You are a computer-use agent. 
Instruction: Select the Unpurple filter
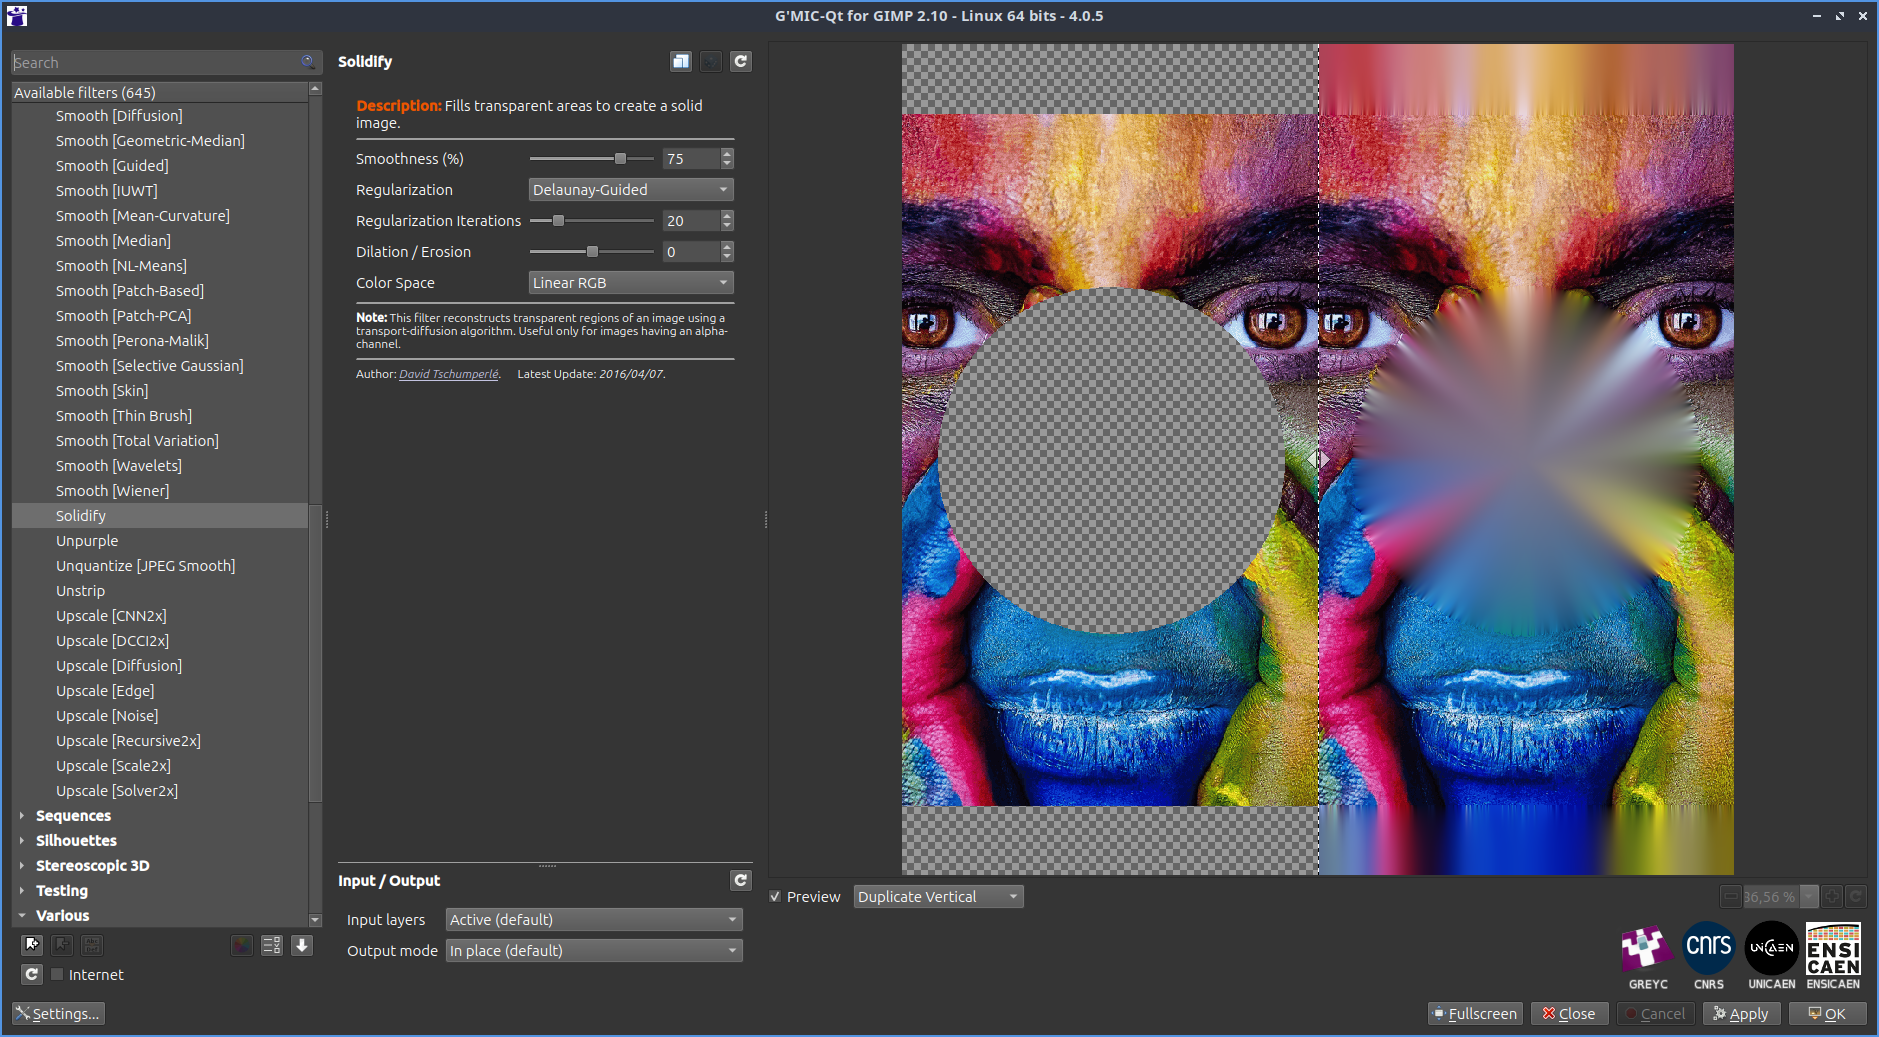pyautogui.click(x=87, y=540)
